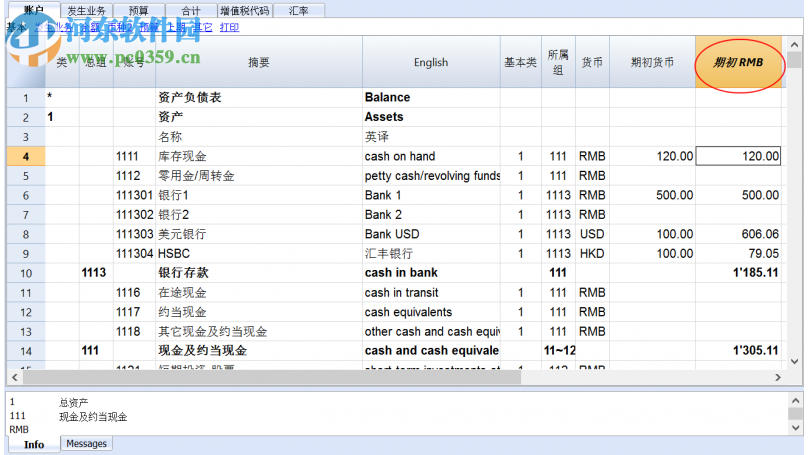Click the 总资产 line in info panel

[x=74, y=402]
